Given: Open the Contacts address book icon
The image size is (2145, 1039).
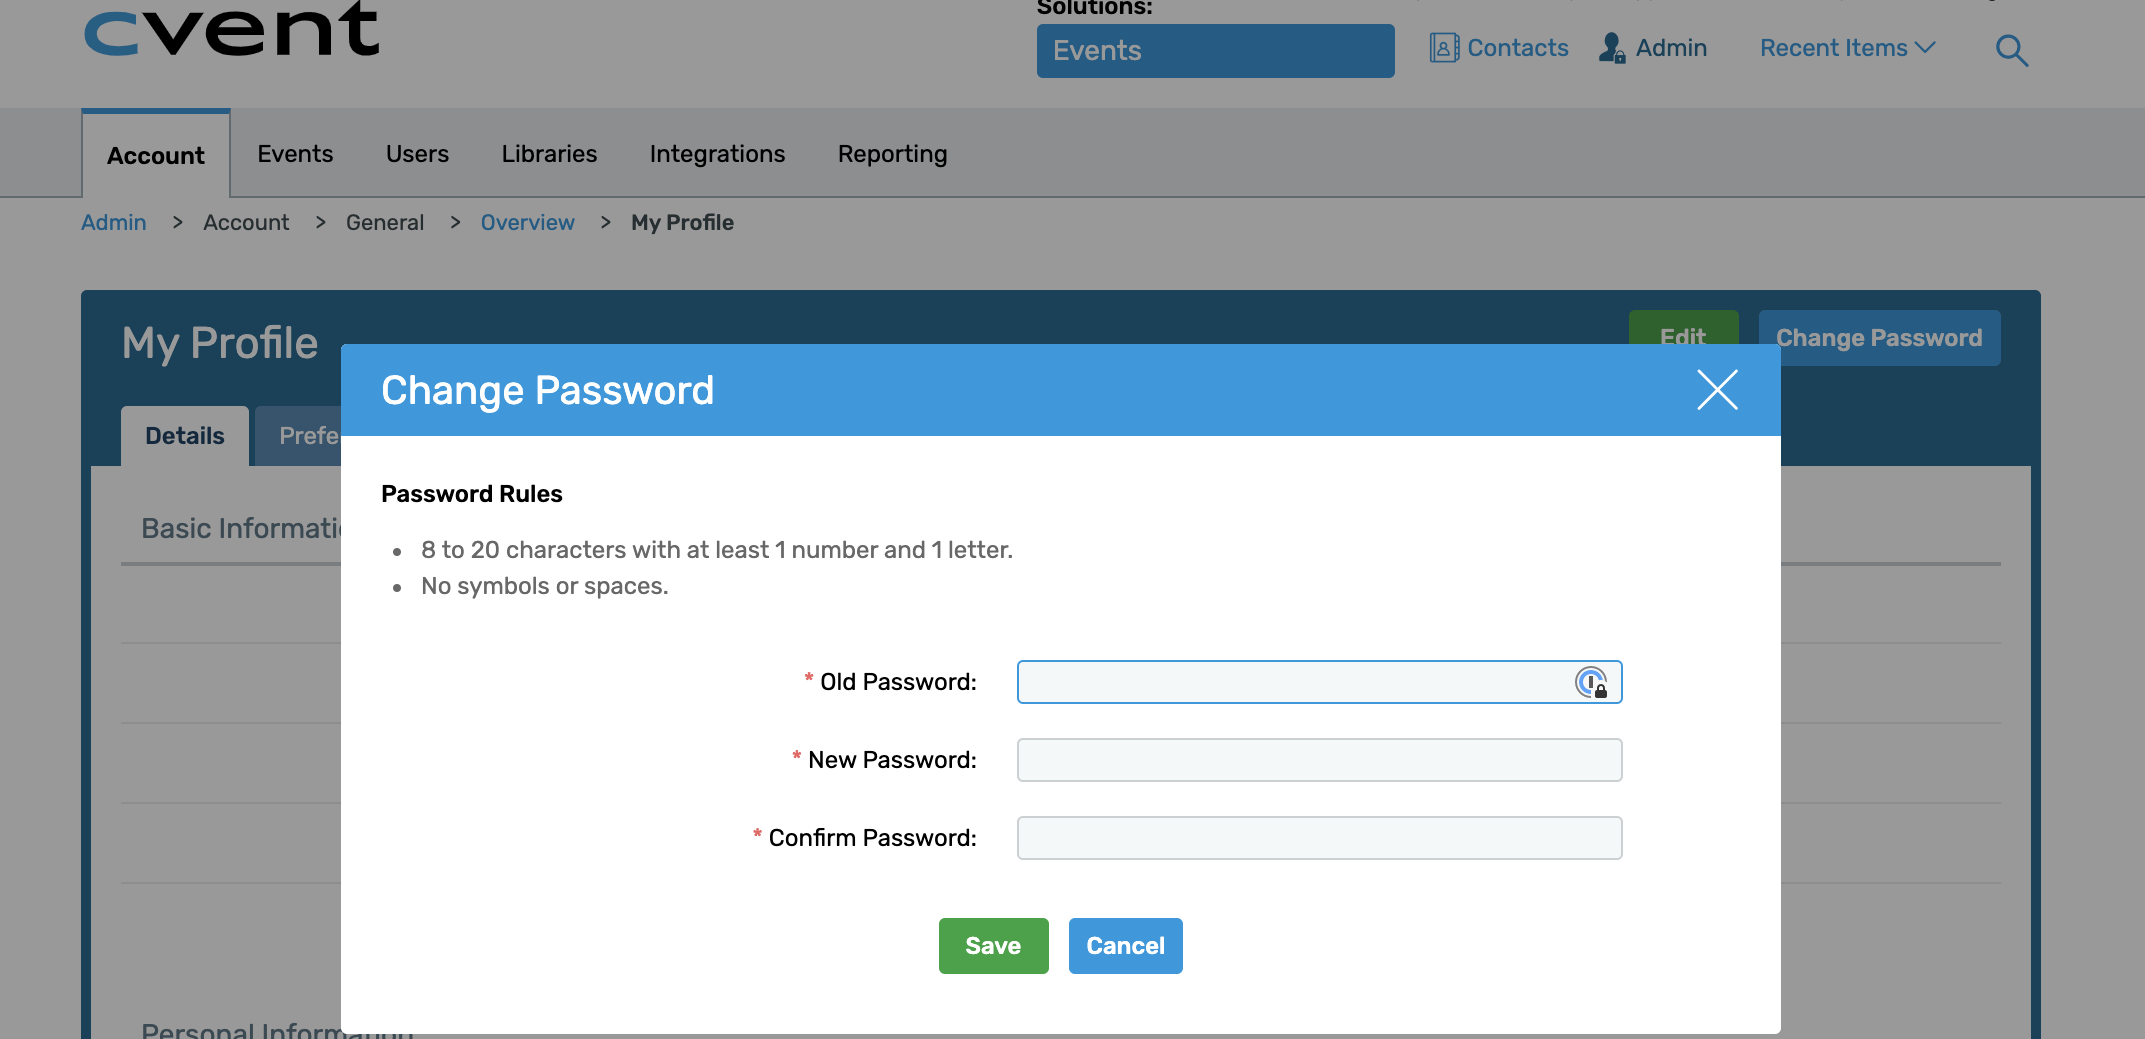Looking at the screenshot, I should tap(1443, 48).
